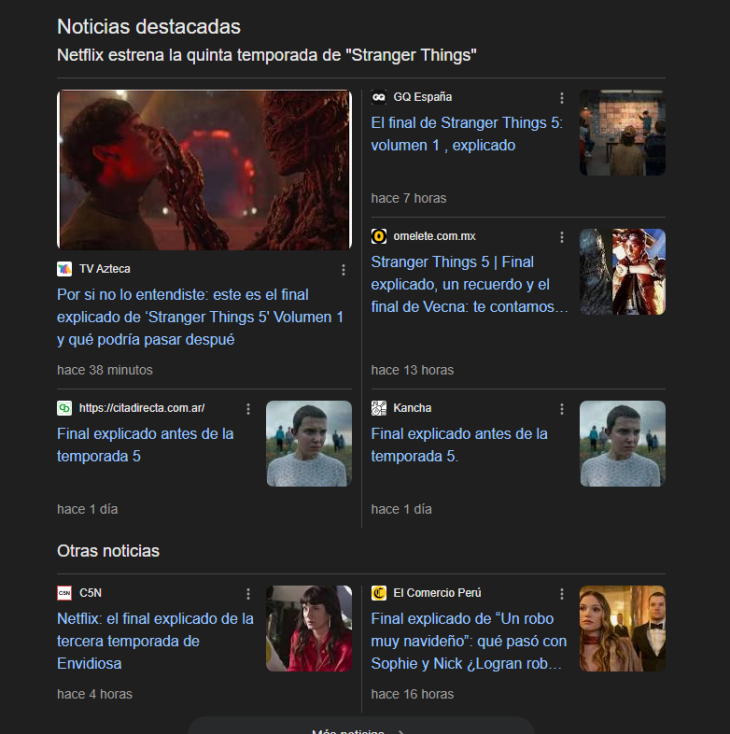Open TV Azteca Stranger Things 5 final headline

click(x=200, y=317)
